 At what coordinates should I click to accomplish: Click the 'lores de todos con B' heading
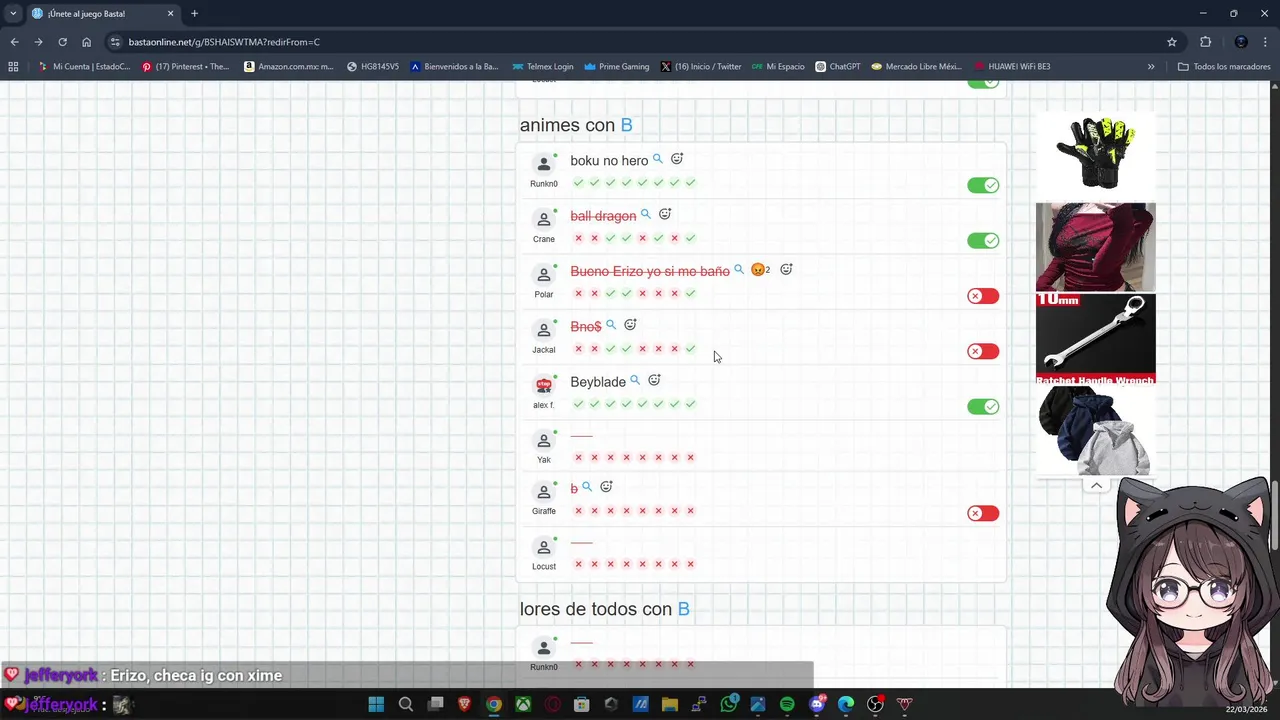click(x=604, y=609)
